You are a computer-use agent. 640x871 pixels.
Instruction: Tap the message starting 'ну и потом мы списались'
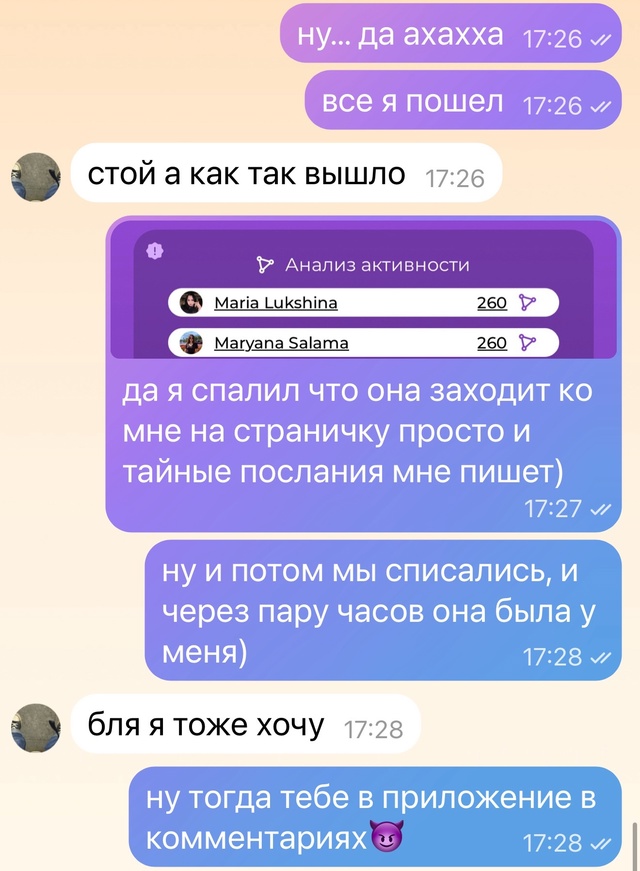[x=383, y=610]
